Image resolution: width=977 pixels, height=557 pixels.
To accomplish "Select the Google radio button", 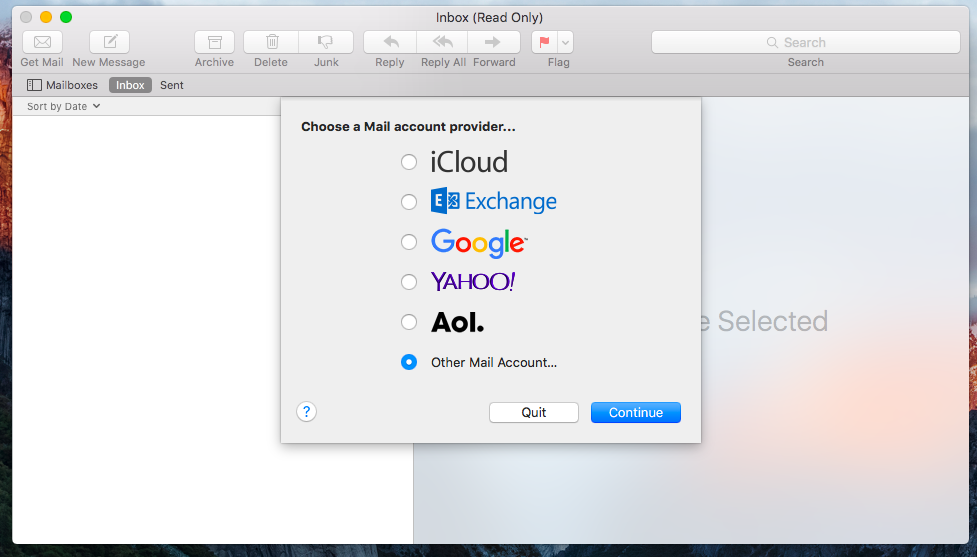I will [x=409, y=242].
